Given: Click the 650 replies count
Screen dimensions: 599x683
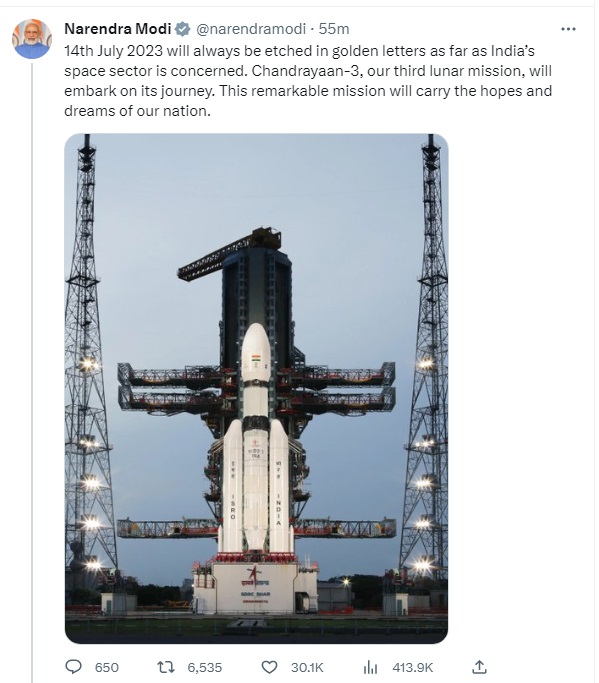Looking at the screenshot, I should pos(107,667).
